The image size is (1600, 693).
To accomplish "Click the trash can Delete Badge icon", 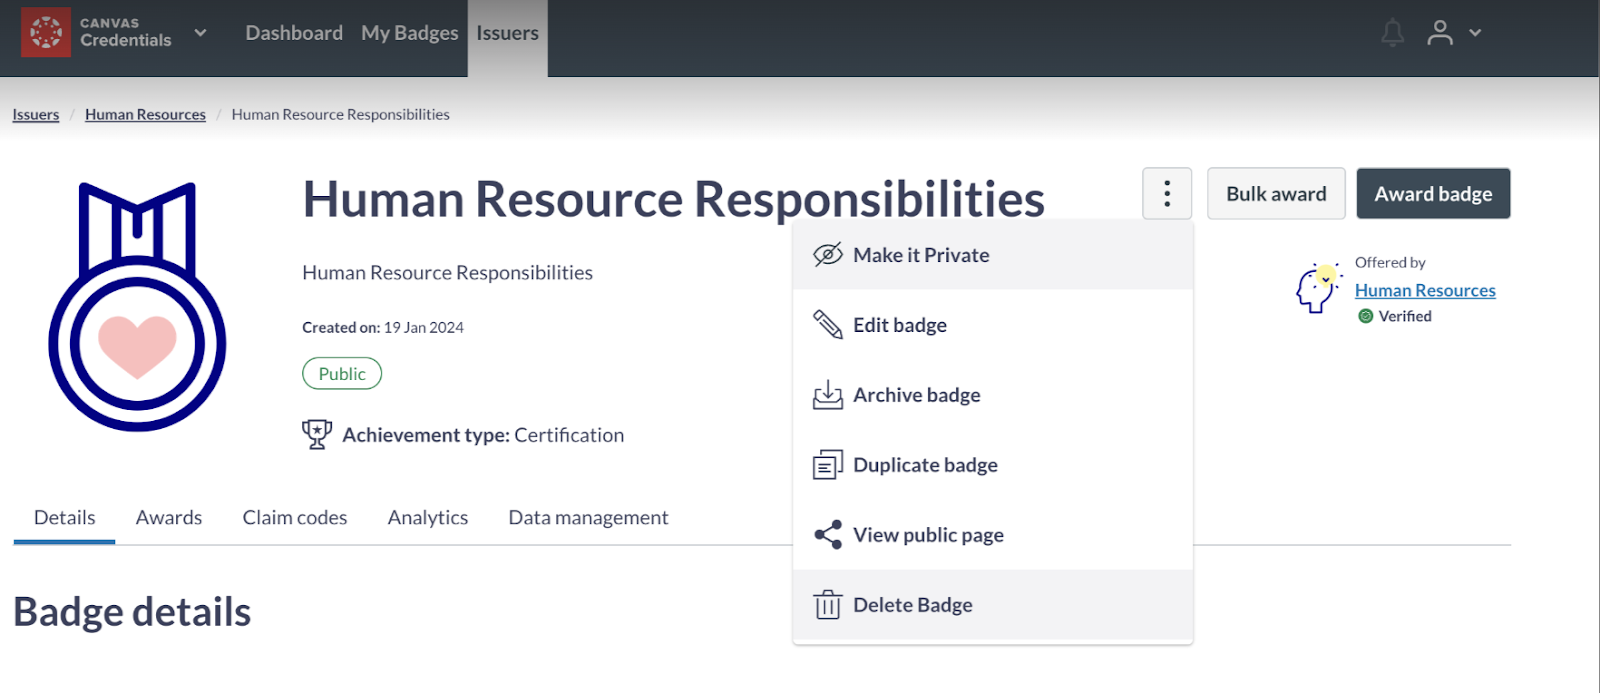I will (828, 605).
